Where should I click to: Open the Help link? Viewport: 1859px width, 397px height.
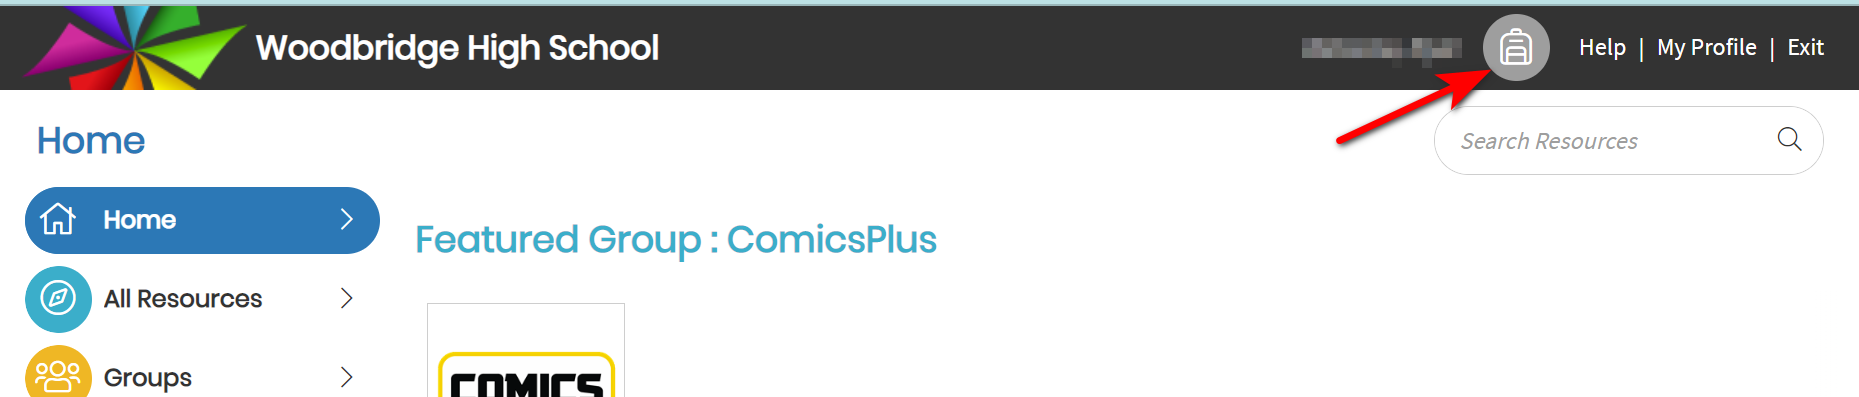1602,47
